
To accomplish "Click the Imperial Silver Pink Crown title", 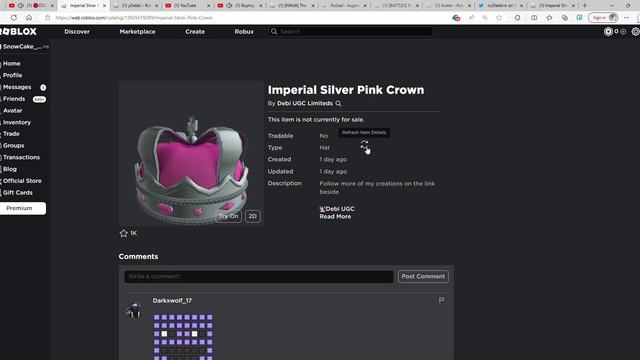I will 346,90.
